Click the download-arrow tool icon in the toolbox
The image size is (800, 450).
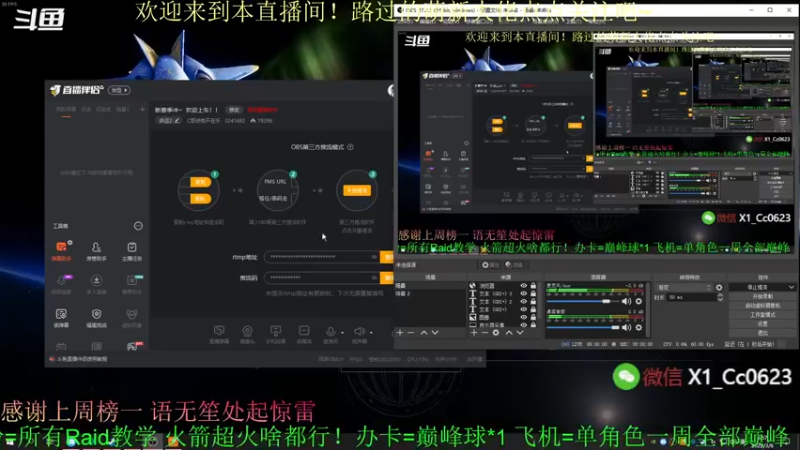tap(96, 280)
